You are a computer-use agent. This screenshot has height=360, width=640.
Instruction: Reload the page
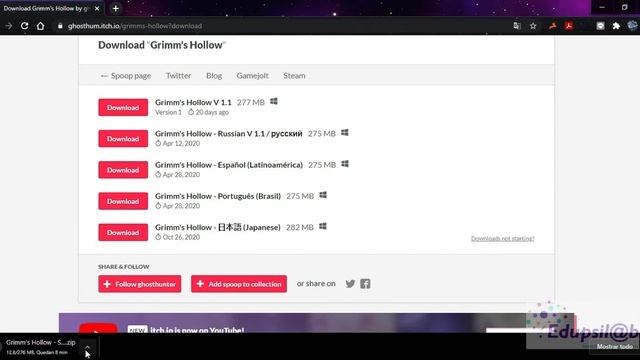pyautogui.click(x=24, y=26)
